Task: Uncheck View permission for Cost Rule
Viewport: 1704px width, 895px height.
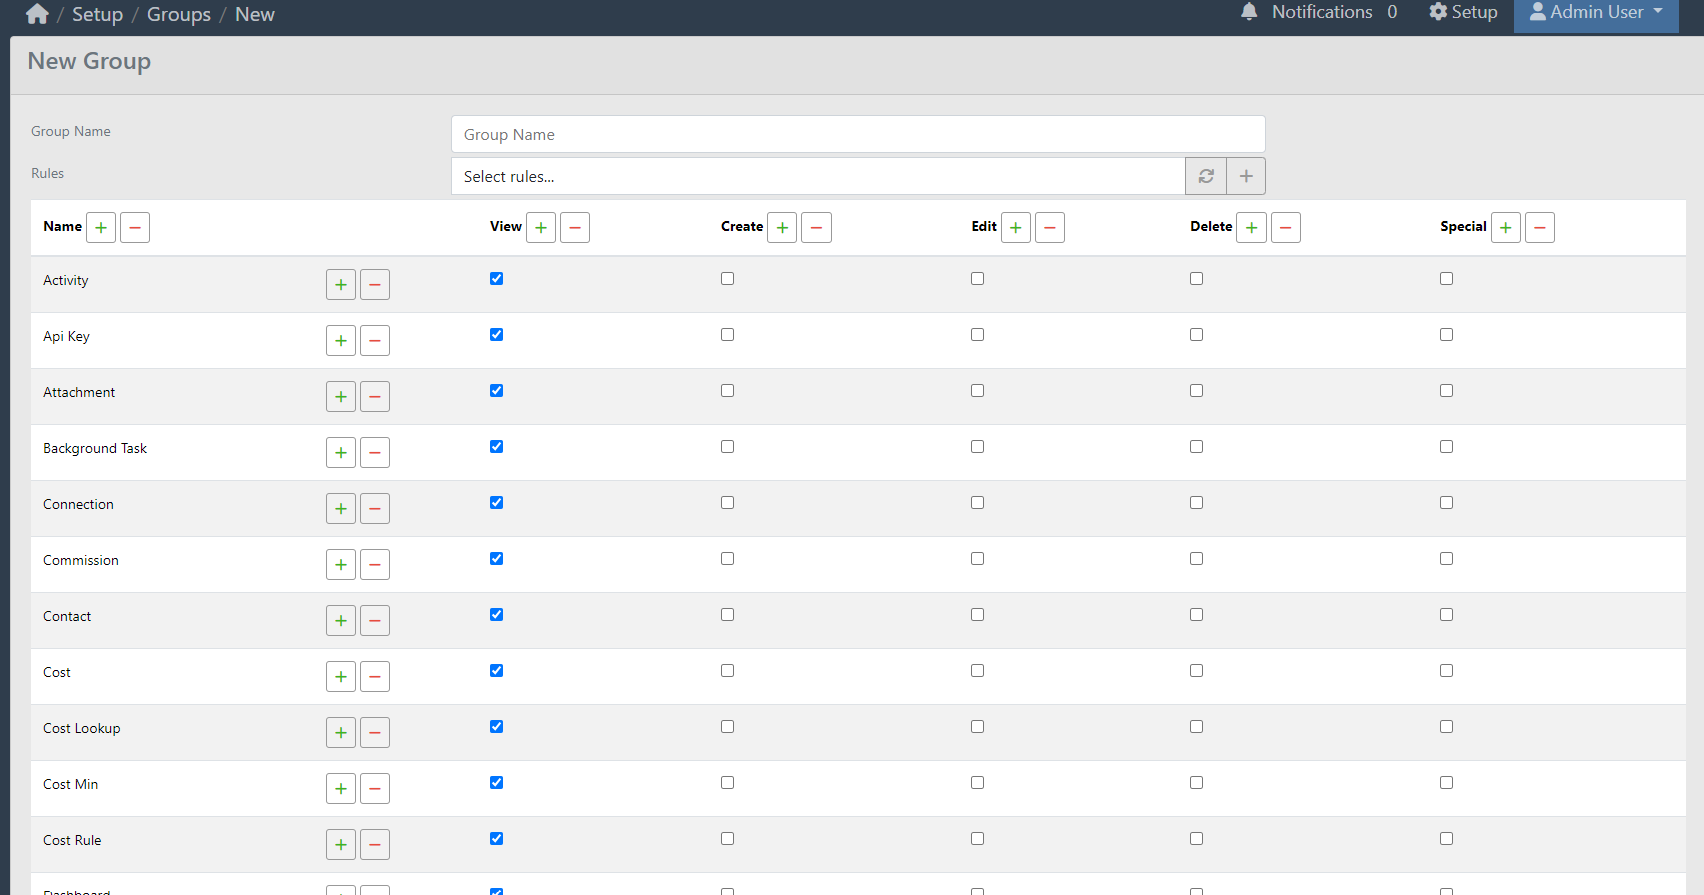Action: 496,839
